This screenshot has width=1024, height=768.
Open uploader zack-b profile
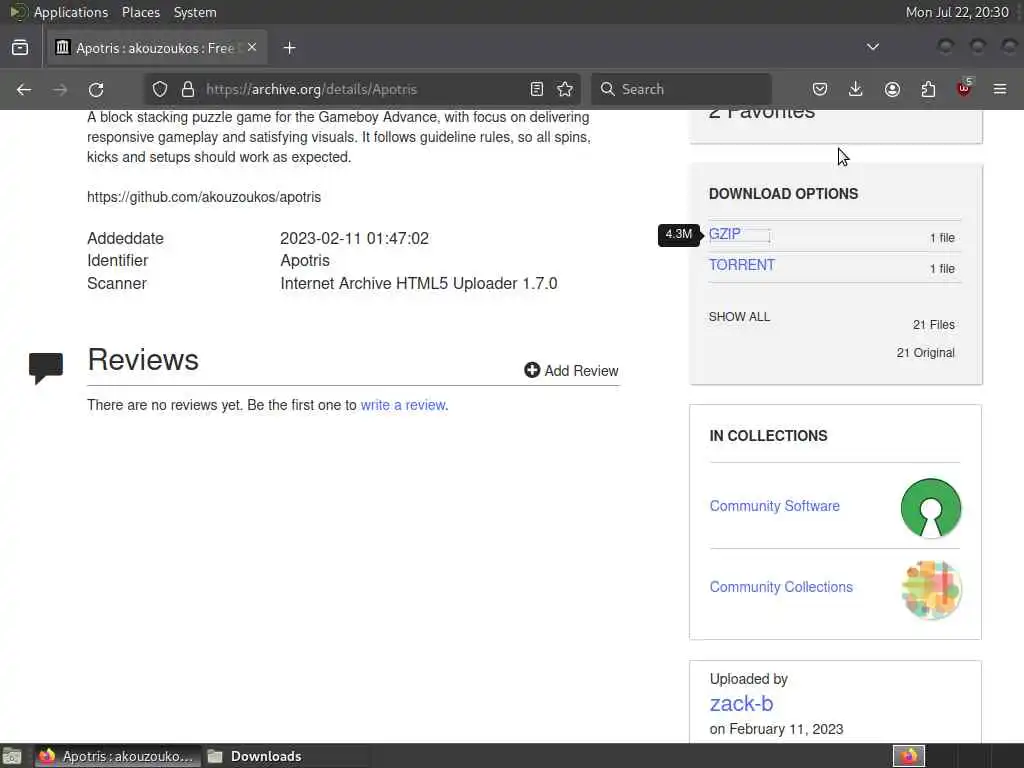(741, 703)
